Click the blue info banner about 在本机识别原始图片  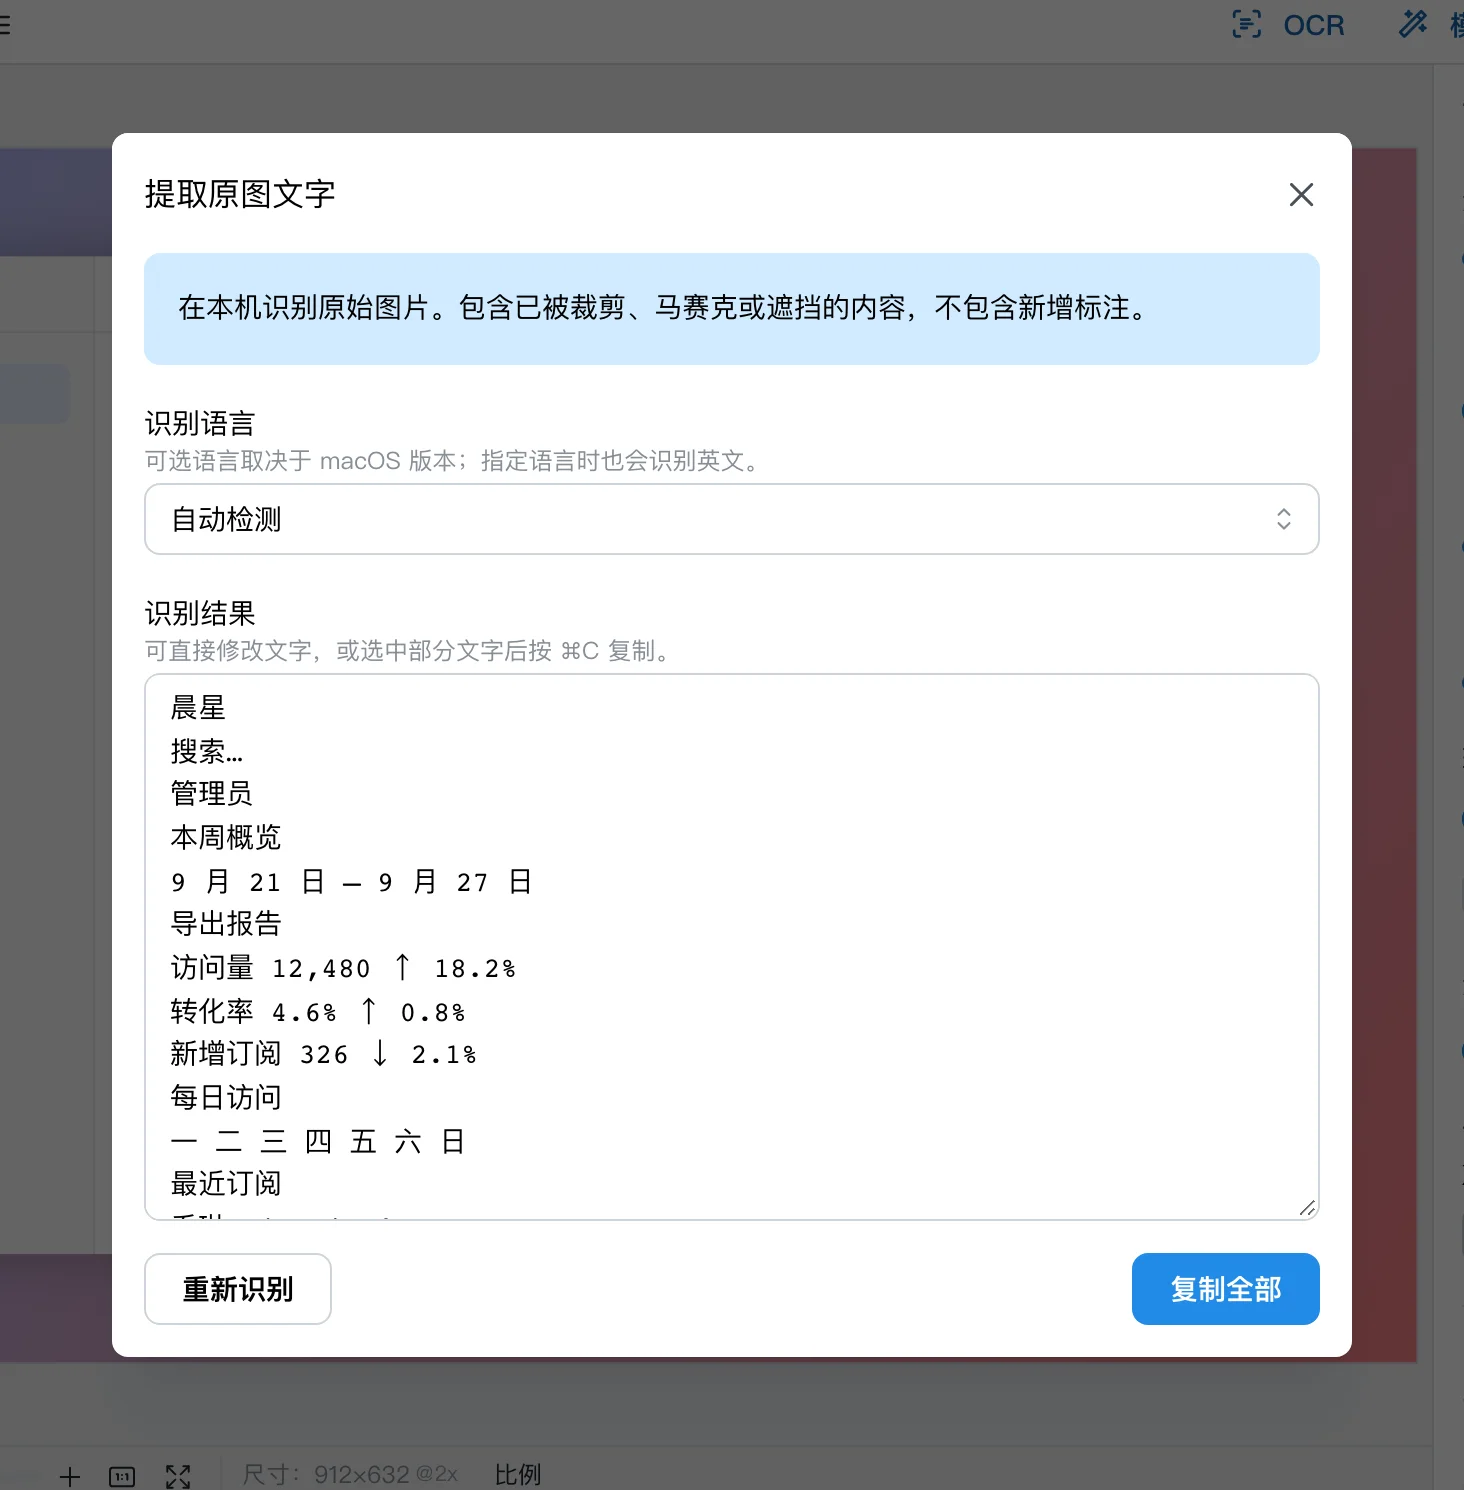coord(732,309)
